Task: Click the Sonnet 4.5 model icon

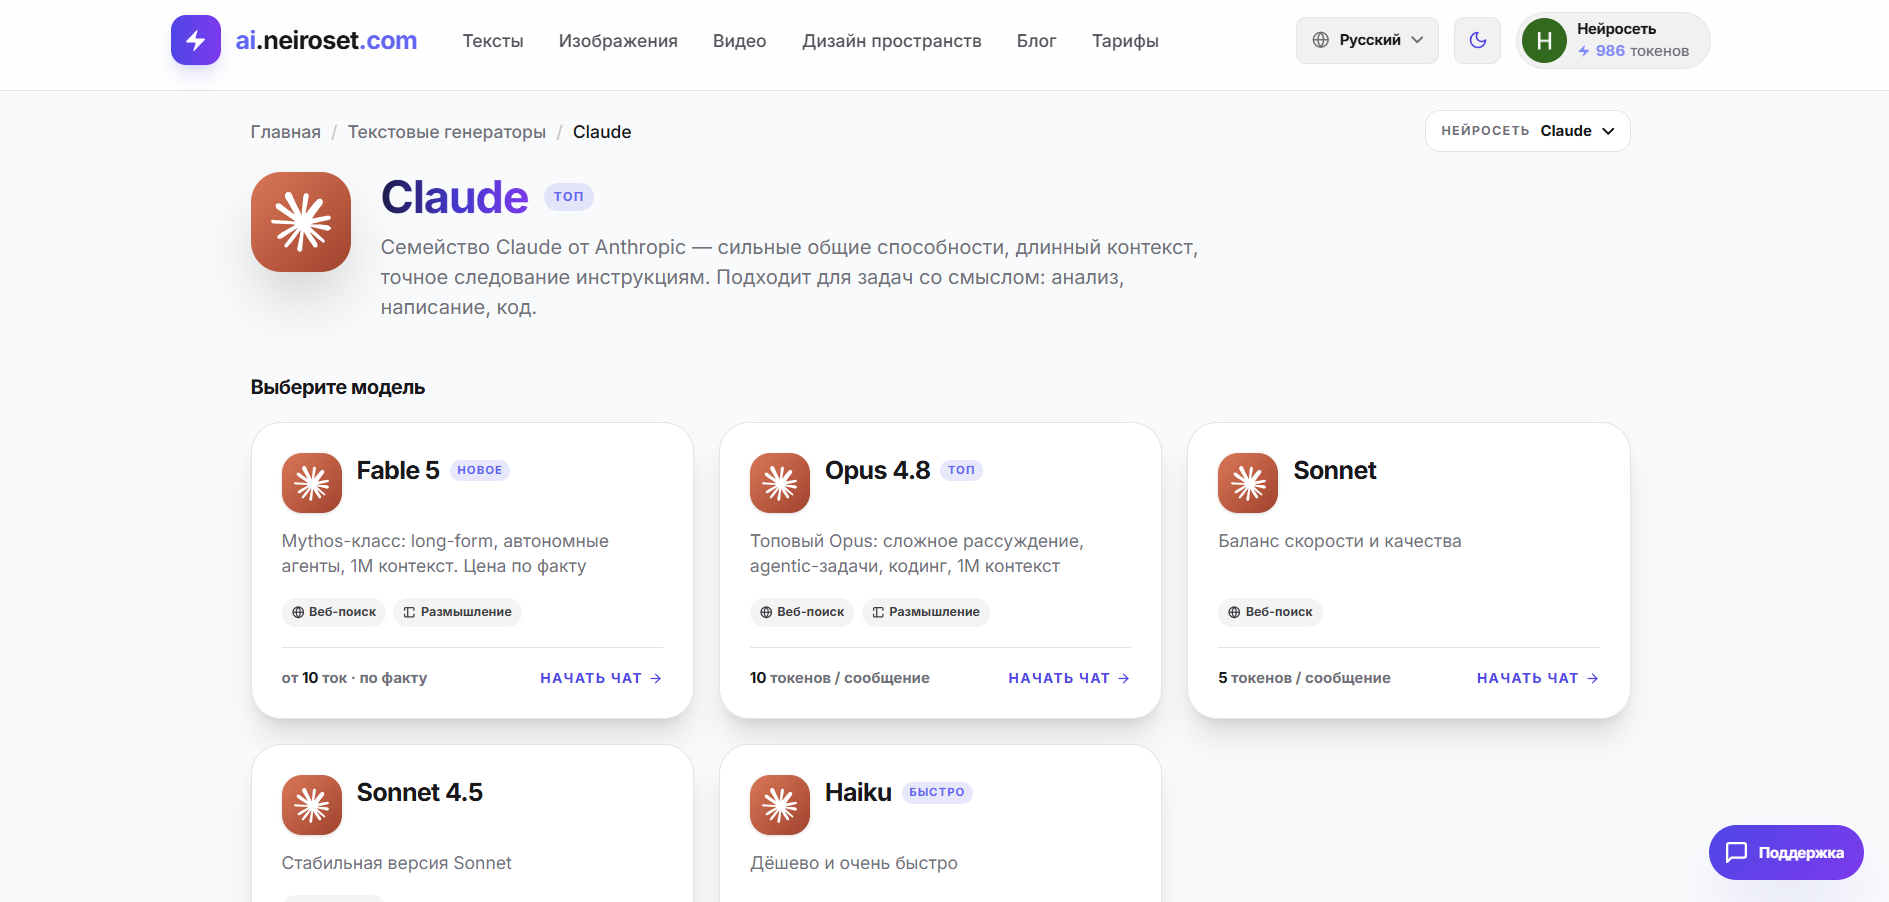Action: [x=312, y=805]
